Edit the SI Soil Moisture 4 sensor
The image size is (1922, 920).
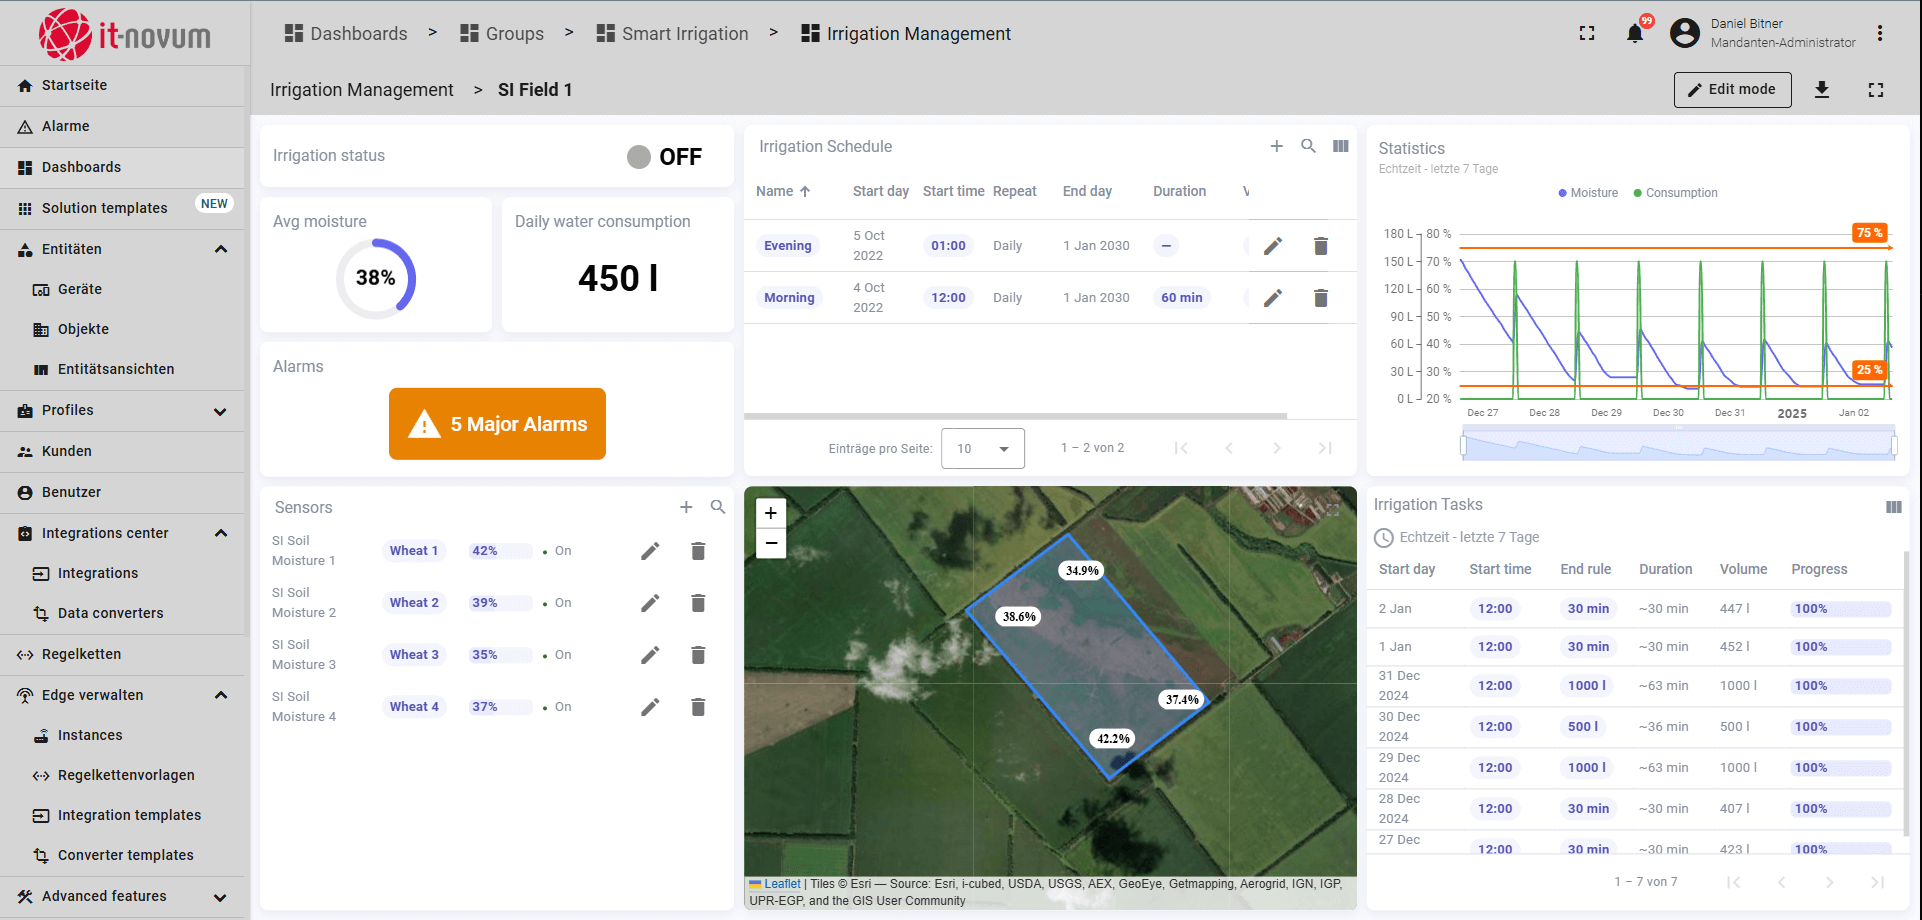(x=650, y=707)
